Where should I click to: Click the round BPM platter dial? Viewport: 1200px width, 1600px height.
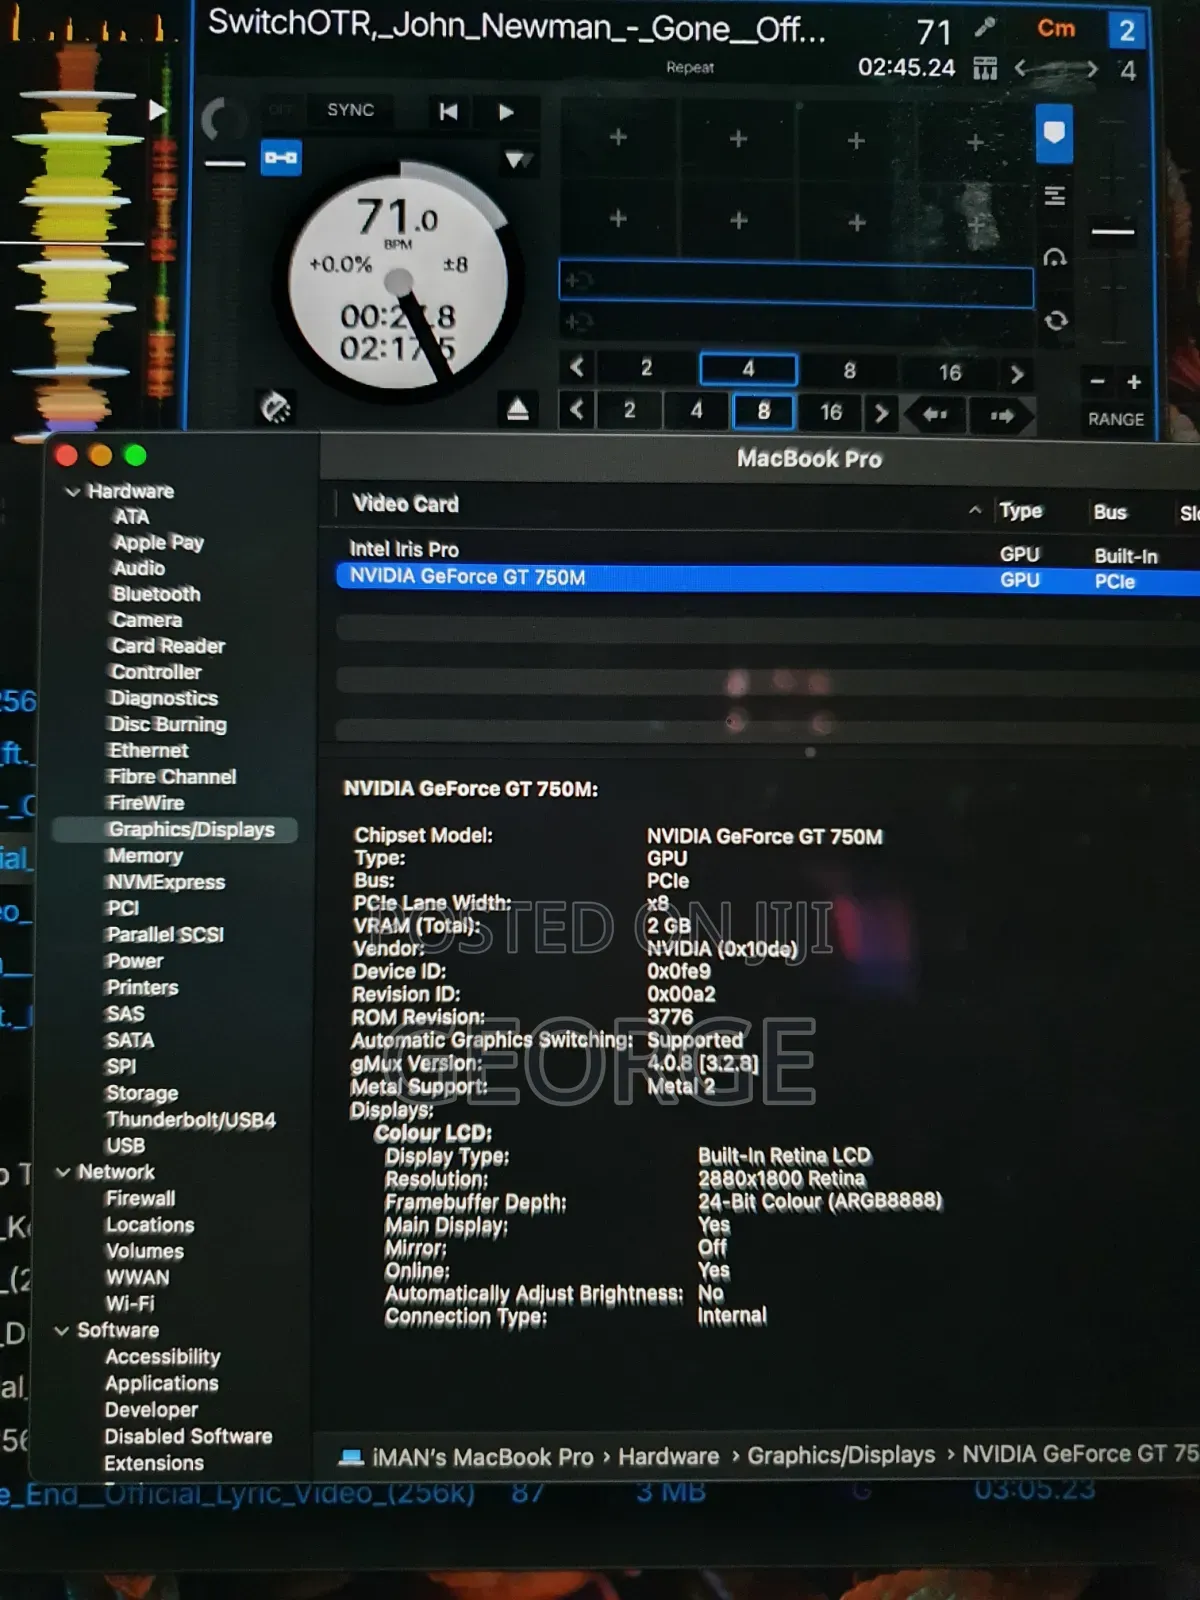pos(399,281)
